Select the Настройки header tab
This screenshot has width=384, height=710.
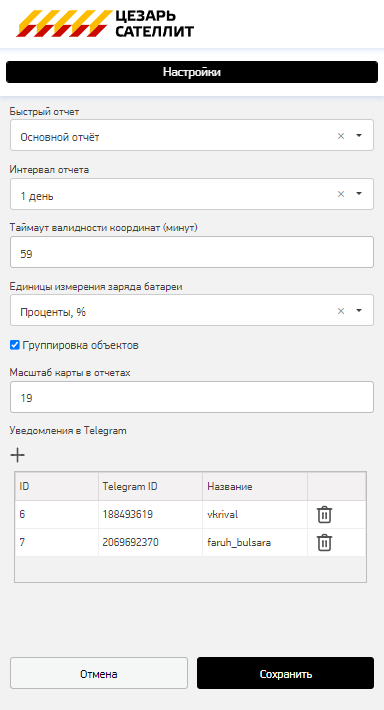[192, 72]
